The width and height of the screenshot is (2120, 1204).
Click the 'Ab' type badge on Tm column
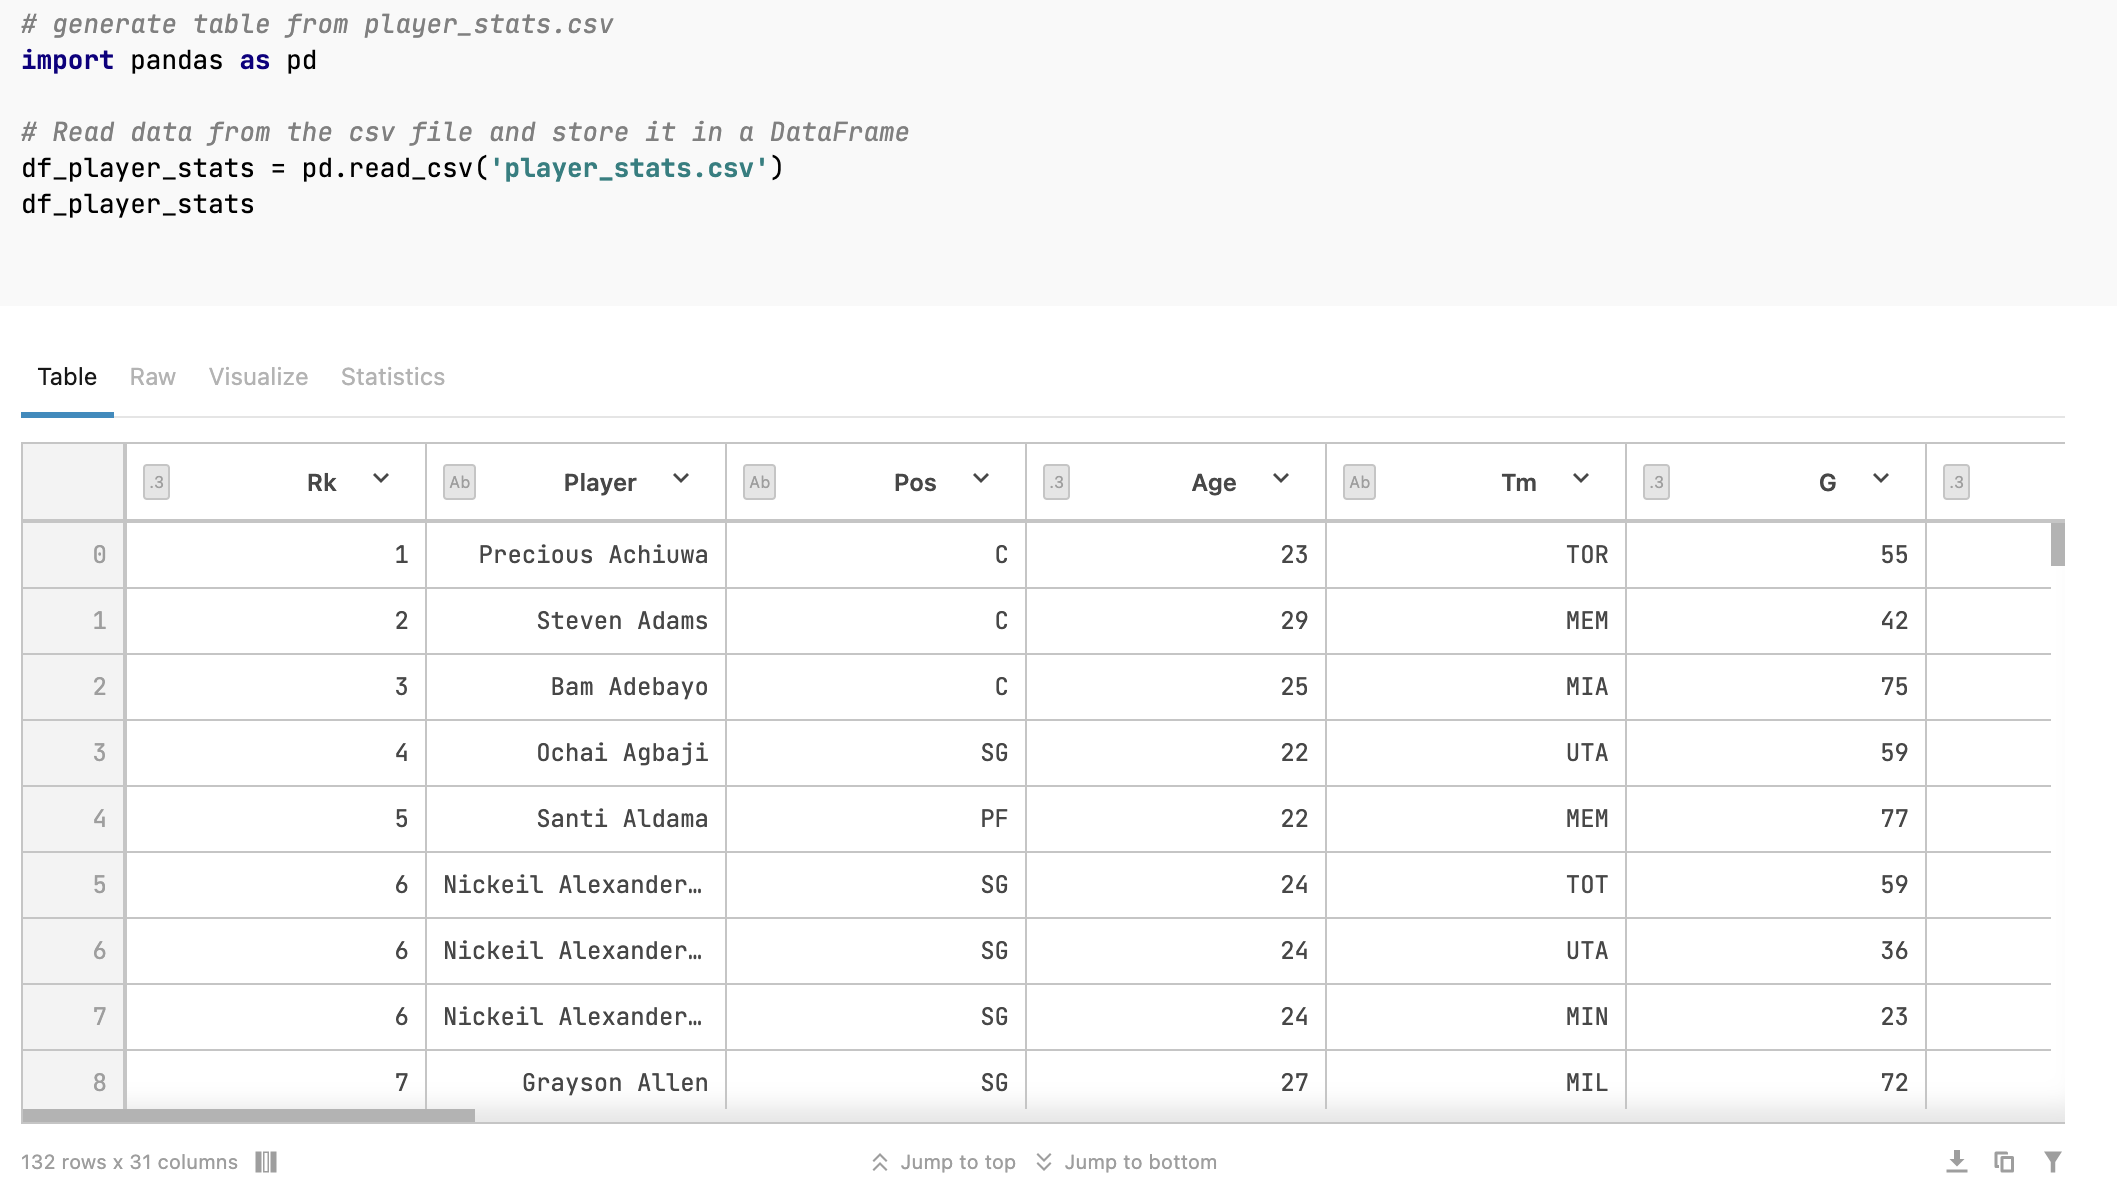(x=1359, y=482)
